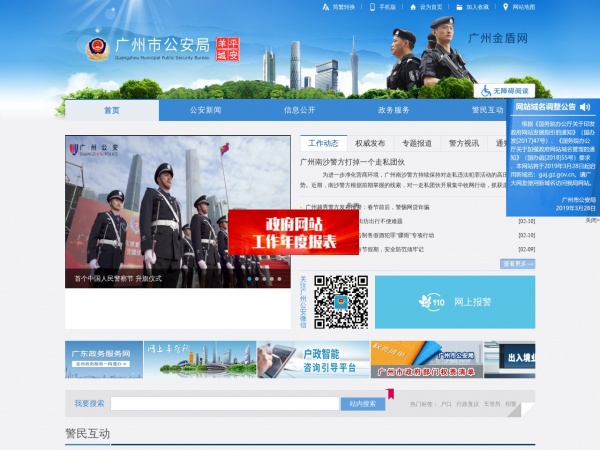Open the 手机版 mobile version link
Viewport: 600px width, 450px height.
tap(387, 7)
